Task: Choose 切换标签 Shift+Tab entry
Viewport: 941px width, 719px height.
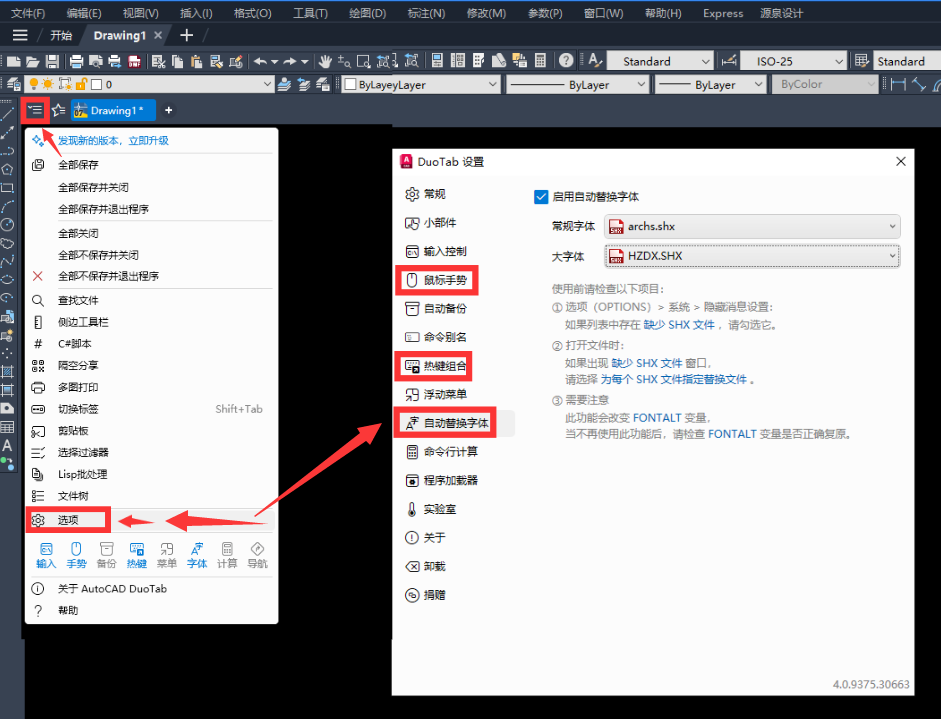Action: 151,409
